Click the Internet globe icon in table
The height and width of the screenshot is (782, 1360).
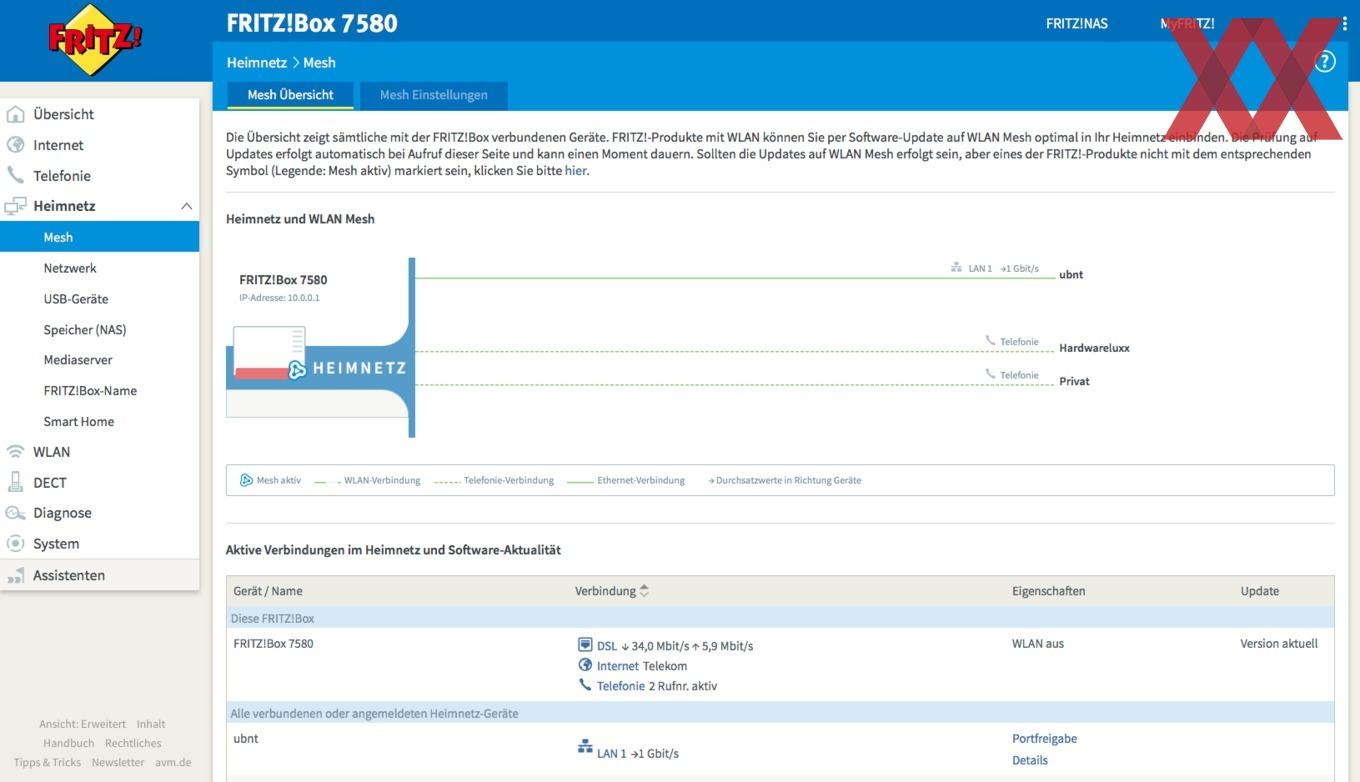point(585,665)
